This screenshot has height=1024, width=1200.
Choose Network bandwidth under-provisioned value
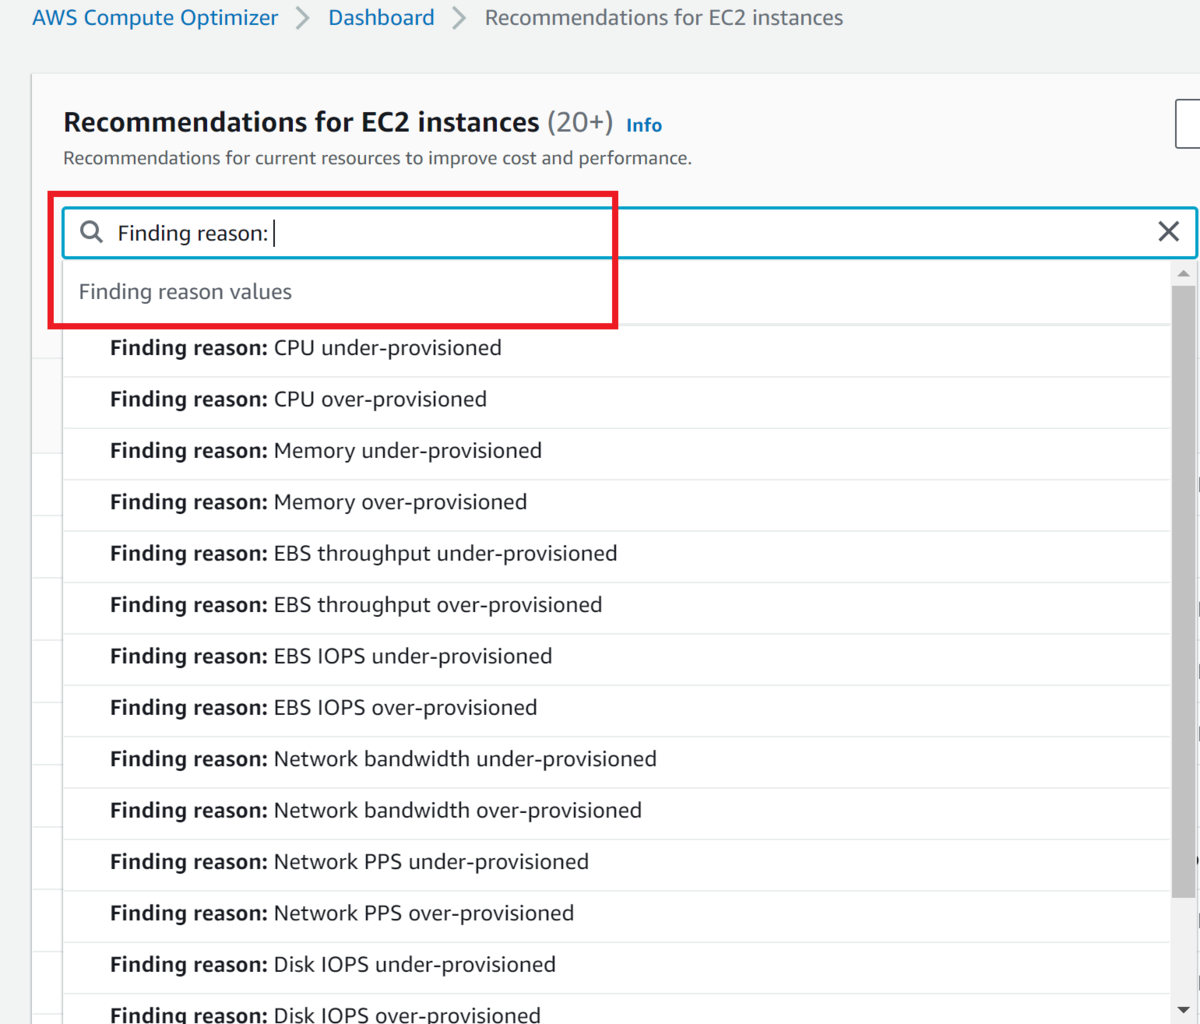383,759
